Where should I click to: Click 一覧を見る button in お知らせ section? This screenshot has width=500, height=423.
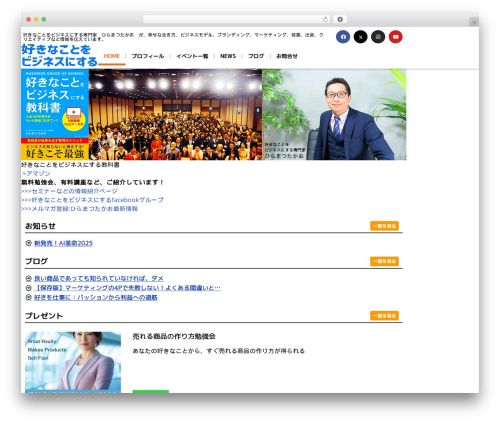click(384, 226)
